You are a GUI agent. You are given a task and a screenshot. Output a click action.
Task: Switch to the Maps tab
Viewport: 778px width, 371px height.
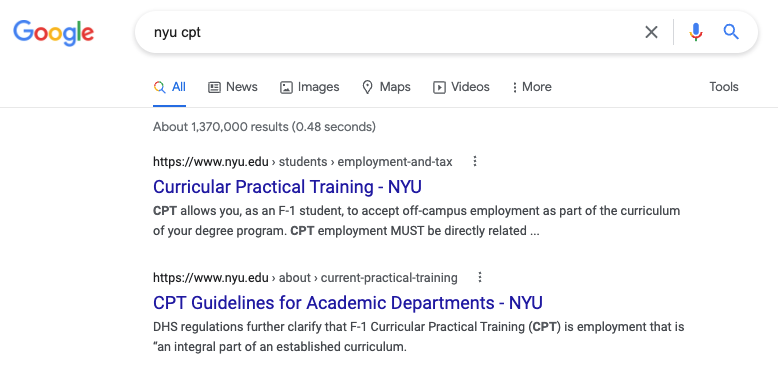click(387, 87)
